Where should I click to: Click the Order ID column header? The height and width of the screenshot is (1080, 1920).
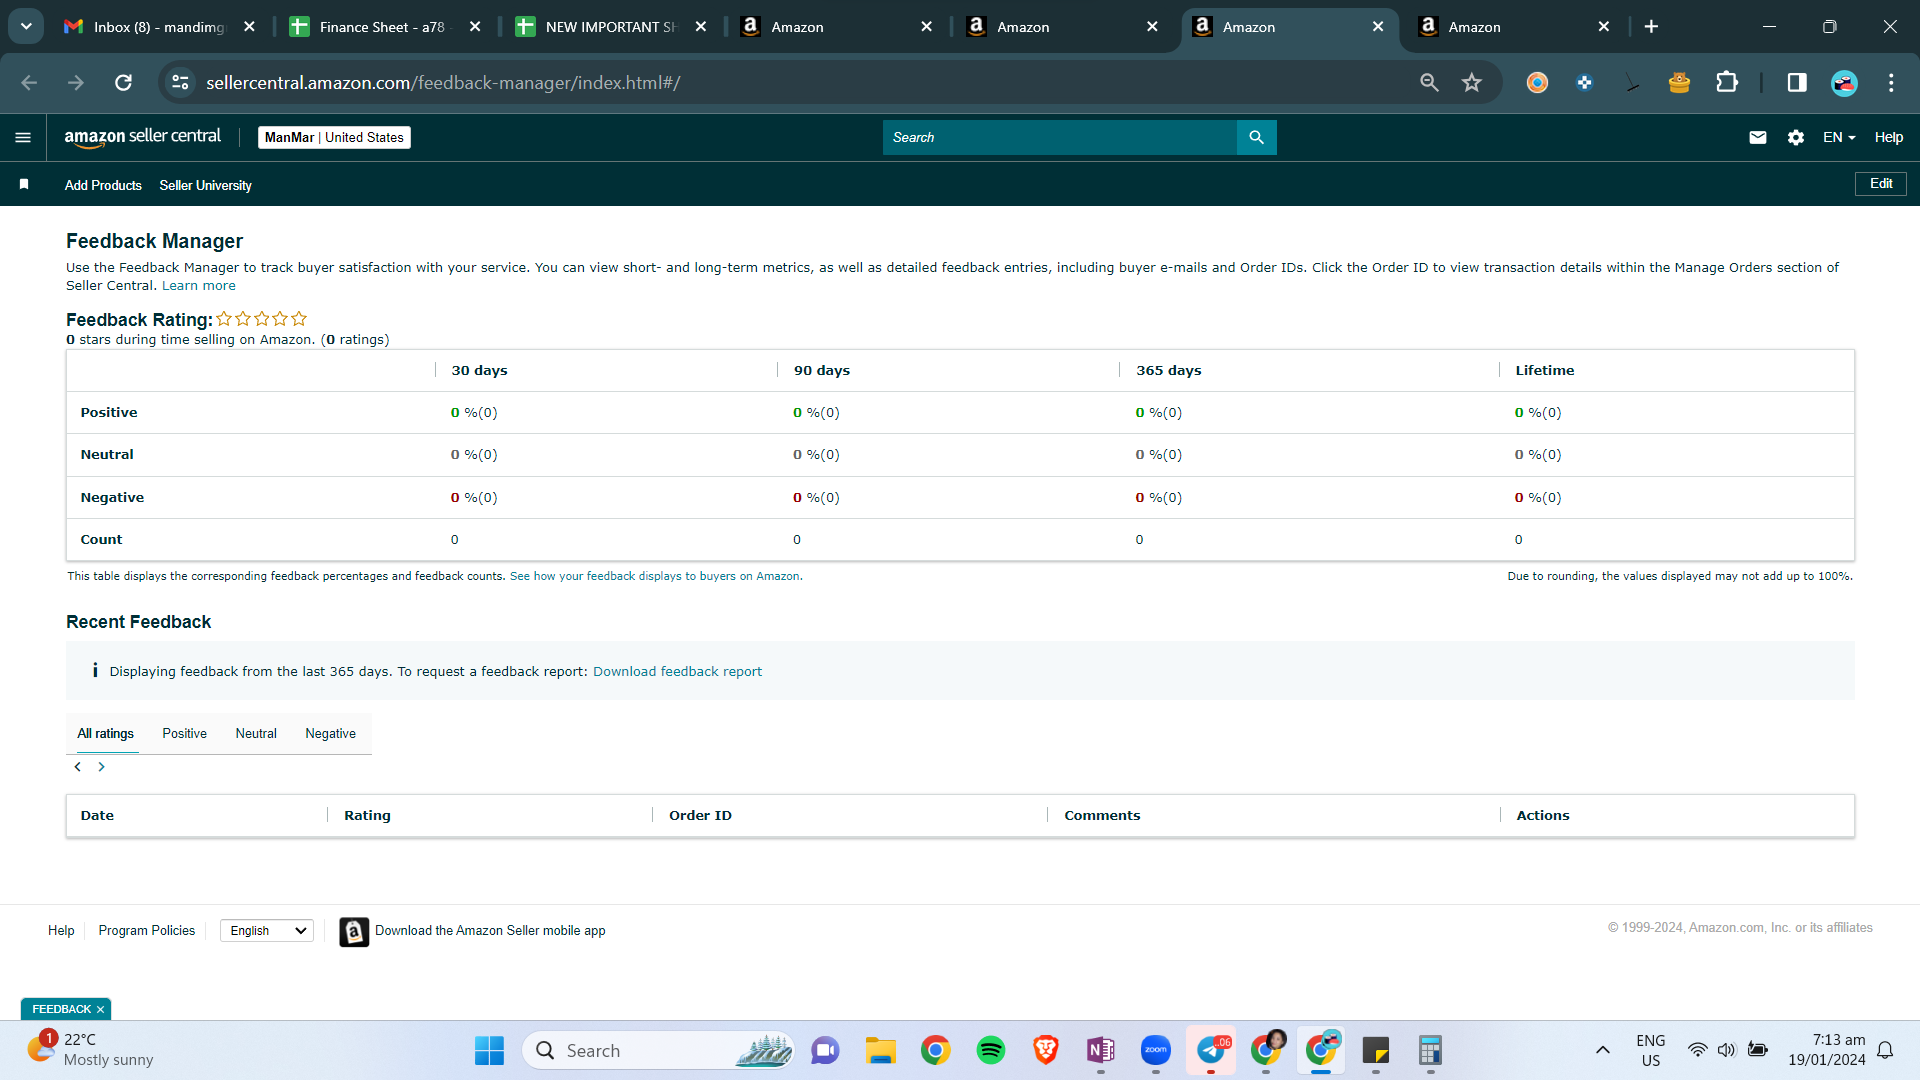pos(700,816)
